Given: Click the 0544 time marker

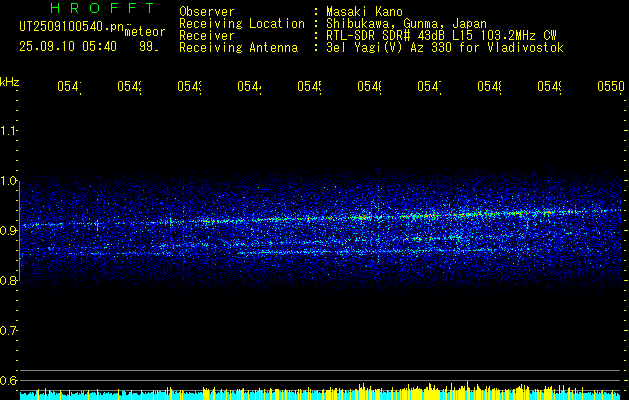Looking at the screenshot, I should tap(250, 86).
